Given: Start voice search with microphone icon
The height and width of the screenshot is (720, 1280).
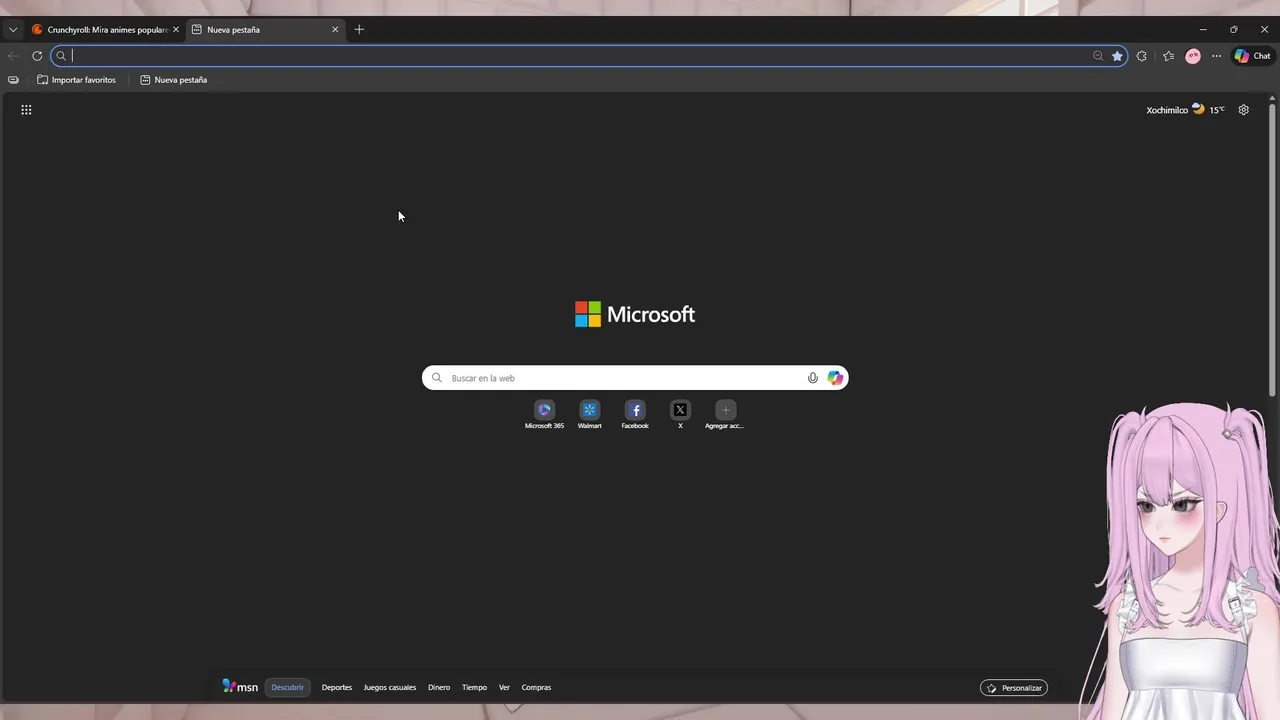Looking at the screenshot, I should click(x=812, y=378).
